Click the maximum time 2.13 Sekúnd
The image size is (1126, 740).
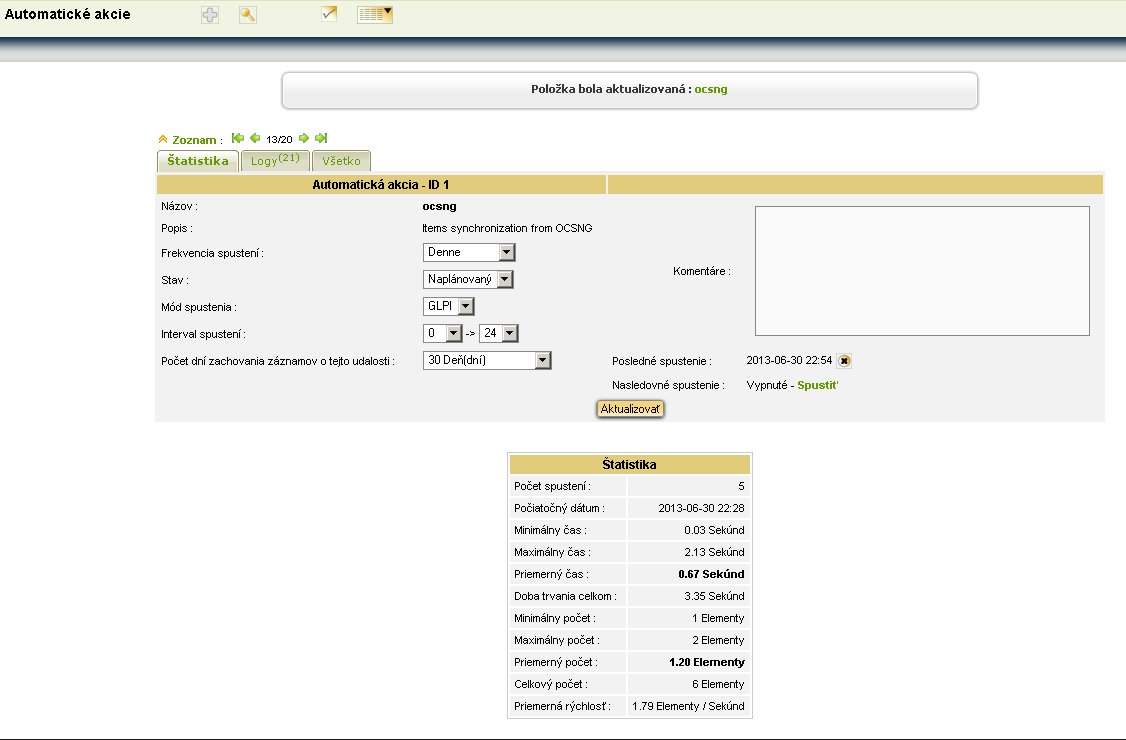715,552
